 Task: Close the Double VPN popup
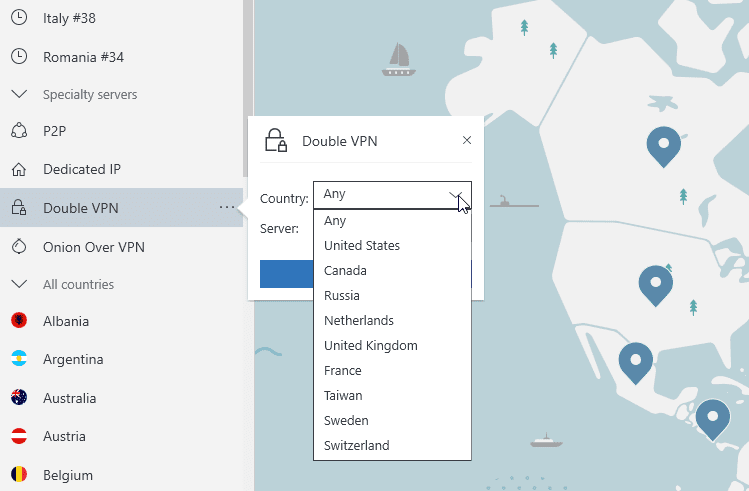tap(467, 141)
